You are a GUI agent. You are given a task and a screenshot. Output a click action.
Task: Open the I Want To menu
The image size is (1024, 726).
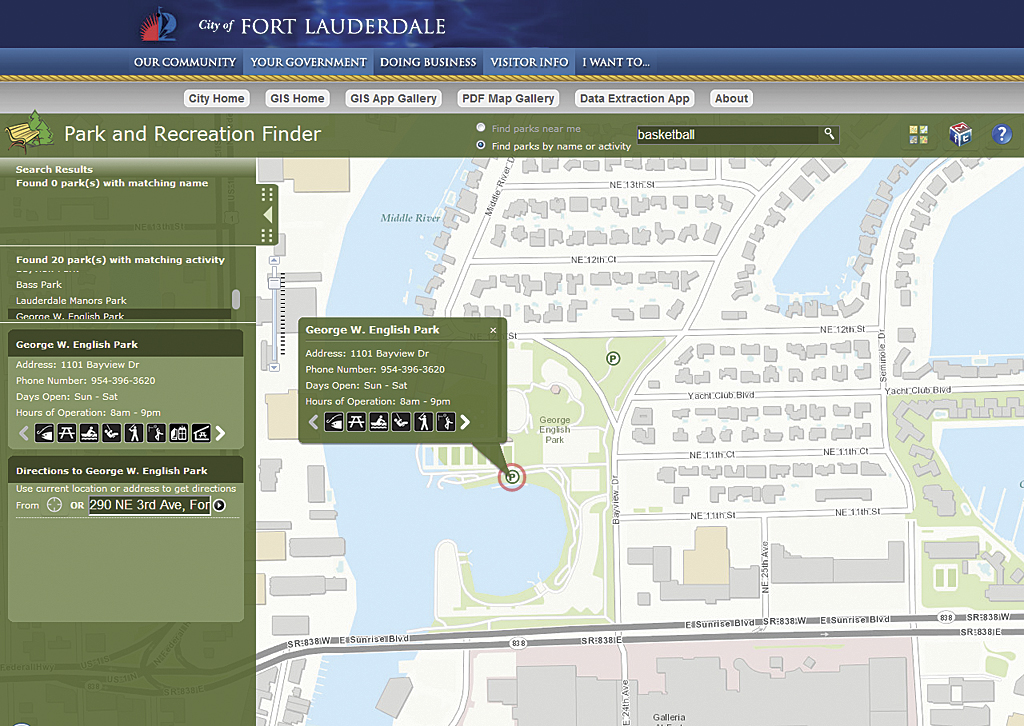(616, 62)
